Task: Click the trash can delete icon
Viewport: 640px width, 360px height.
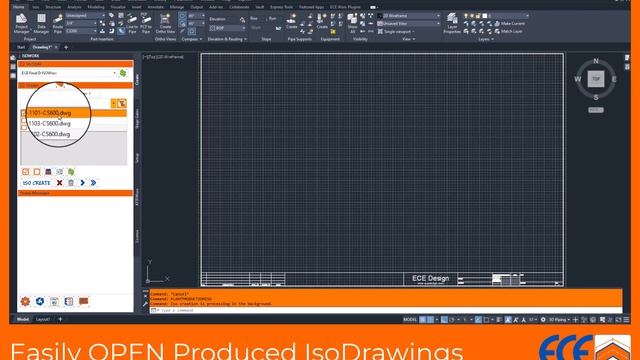Action: 71,183
